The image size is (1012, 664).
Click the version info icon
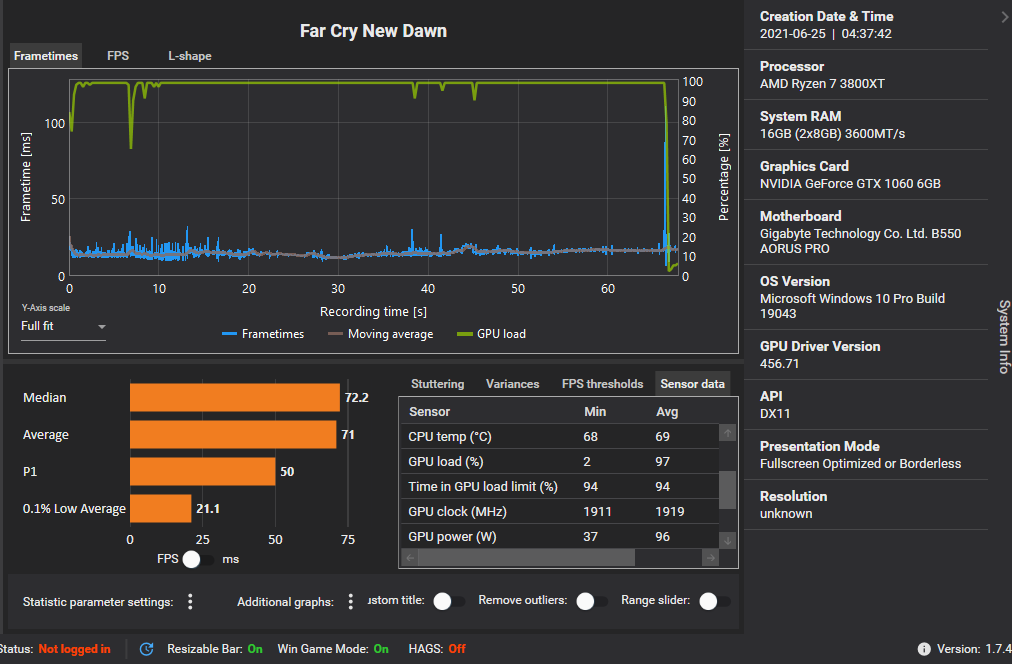924,649
